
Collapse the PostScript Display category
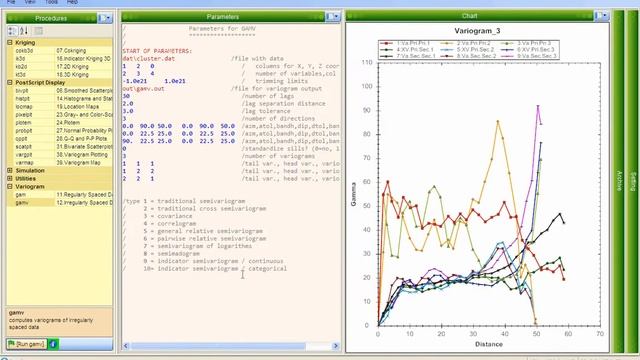pos(10,82)
